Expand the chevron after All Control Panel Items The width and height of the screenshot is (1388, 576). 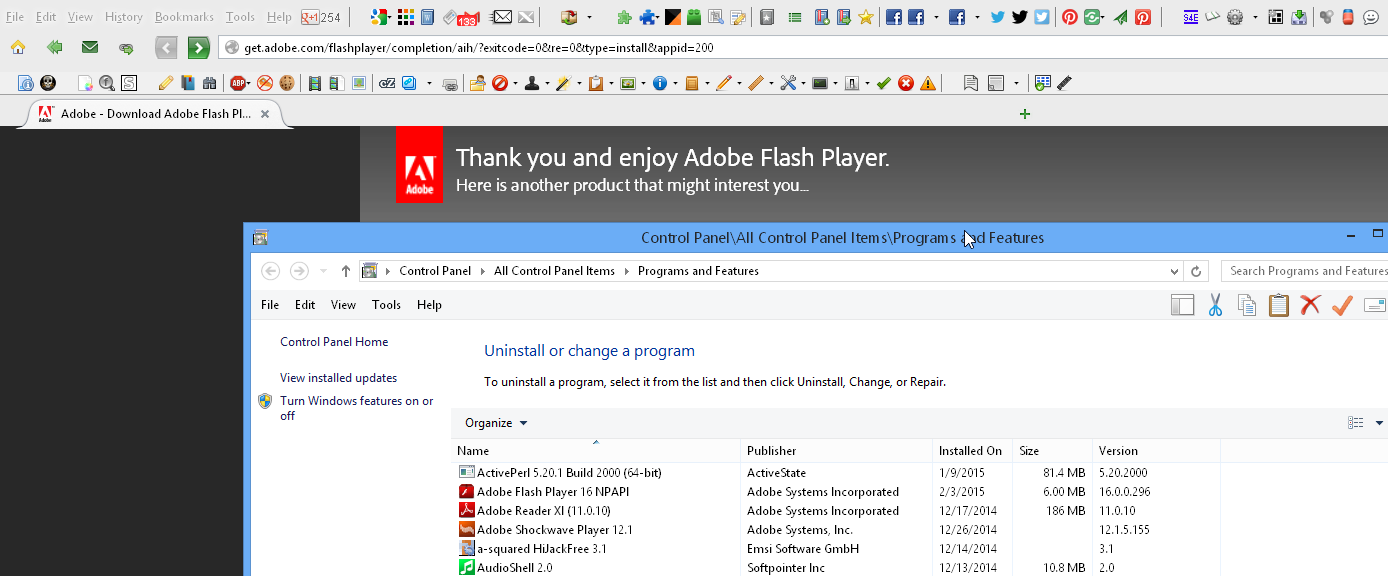coord(626,271)
